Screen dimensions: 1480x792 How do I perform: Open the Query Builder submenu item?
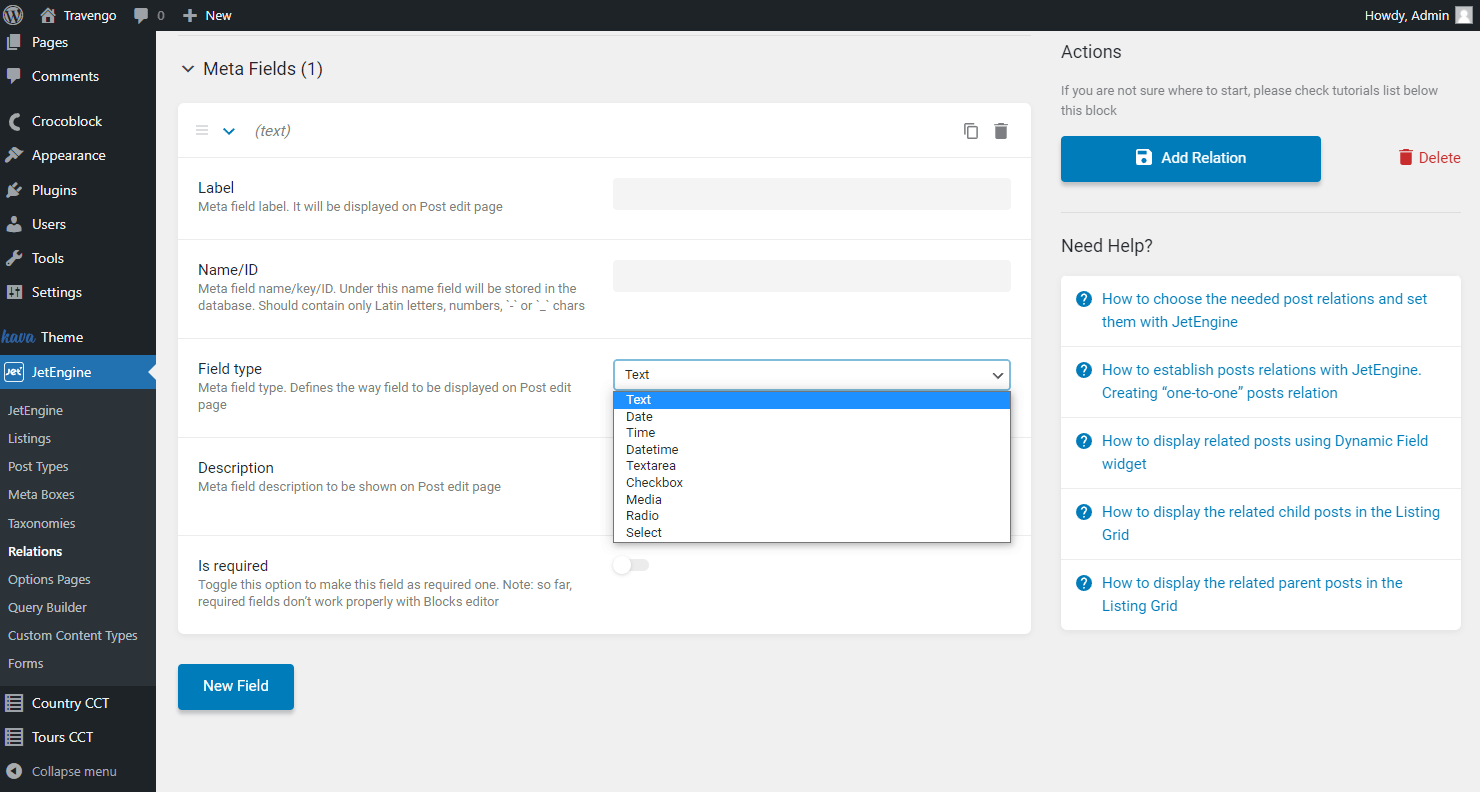[47, 607]
